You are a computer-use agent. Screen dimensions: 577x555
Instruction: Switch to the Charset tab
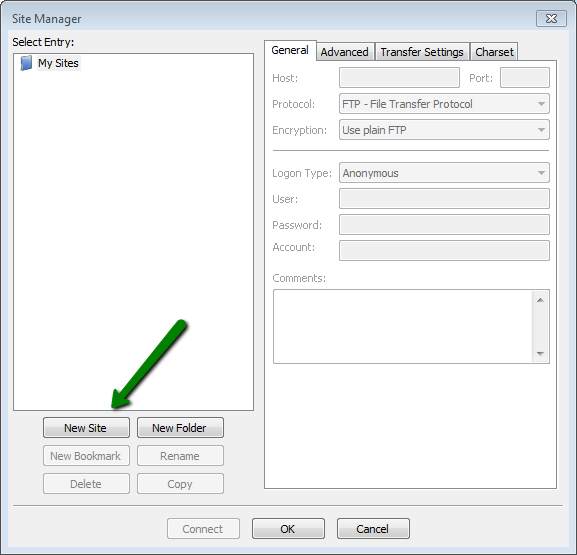click(x=494, y=52)
